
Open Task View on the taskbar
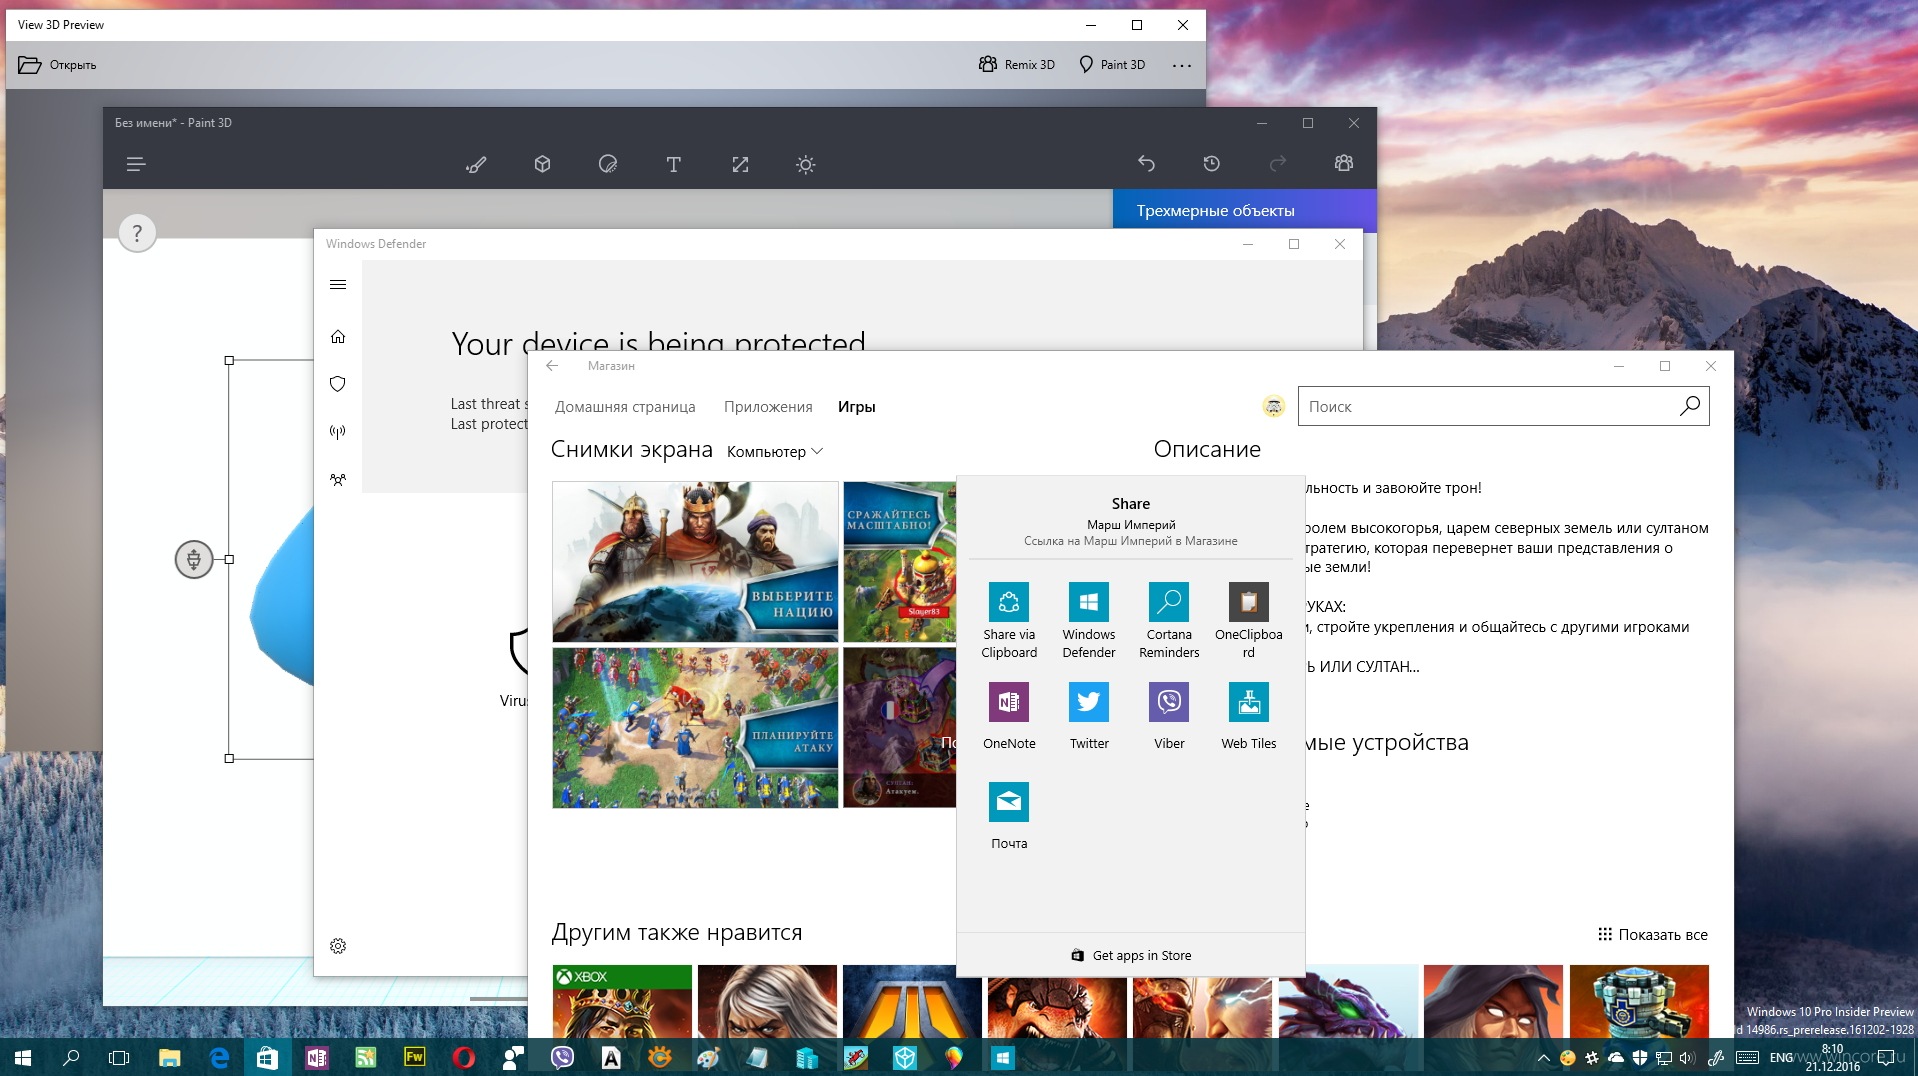pyautogui.click(x=119, y=1057)
